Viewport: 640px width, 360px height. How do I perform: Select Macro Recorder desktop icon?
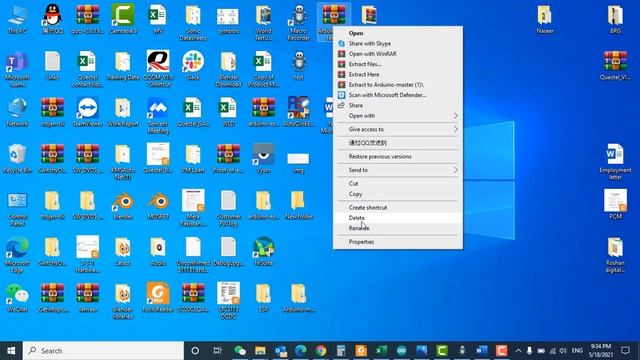299,22
